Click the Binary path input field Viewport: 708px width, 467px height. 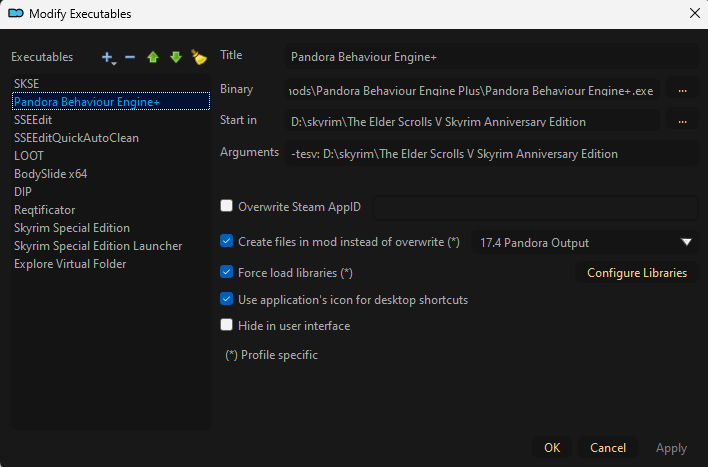(472, 91)
